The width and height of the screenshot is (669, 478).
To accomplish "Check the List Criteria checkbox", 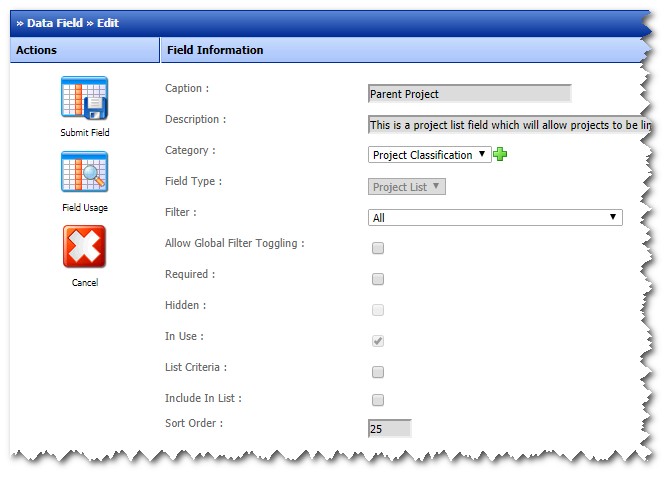I will tap(378, 372).
